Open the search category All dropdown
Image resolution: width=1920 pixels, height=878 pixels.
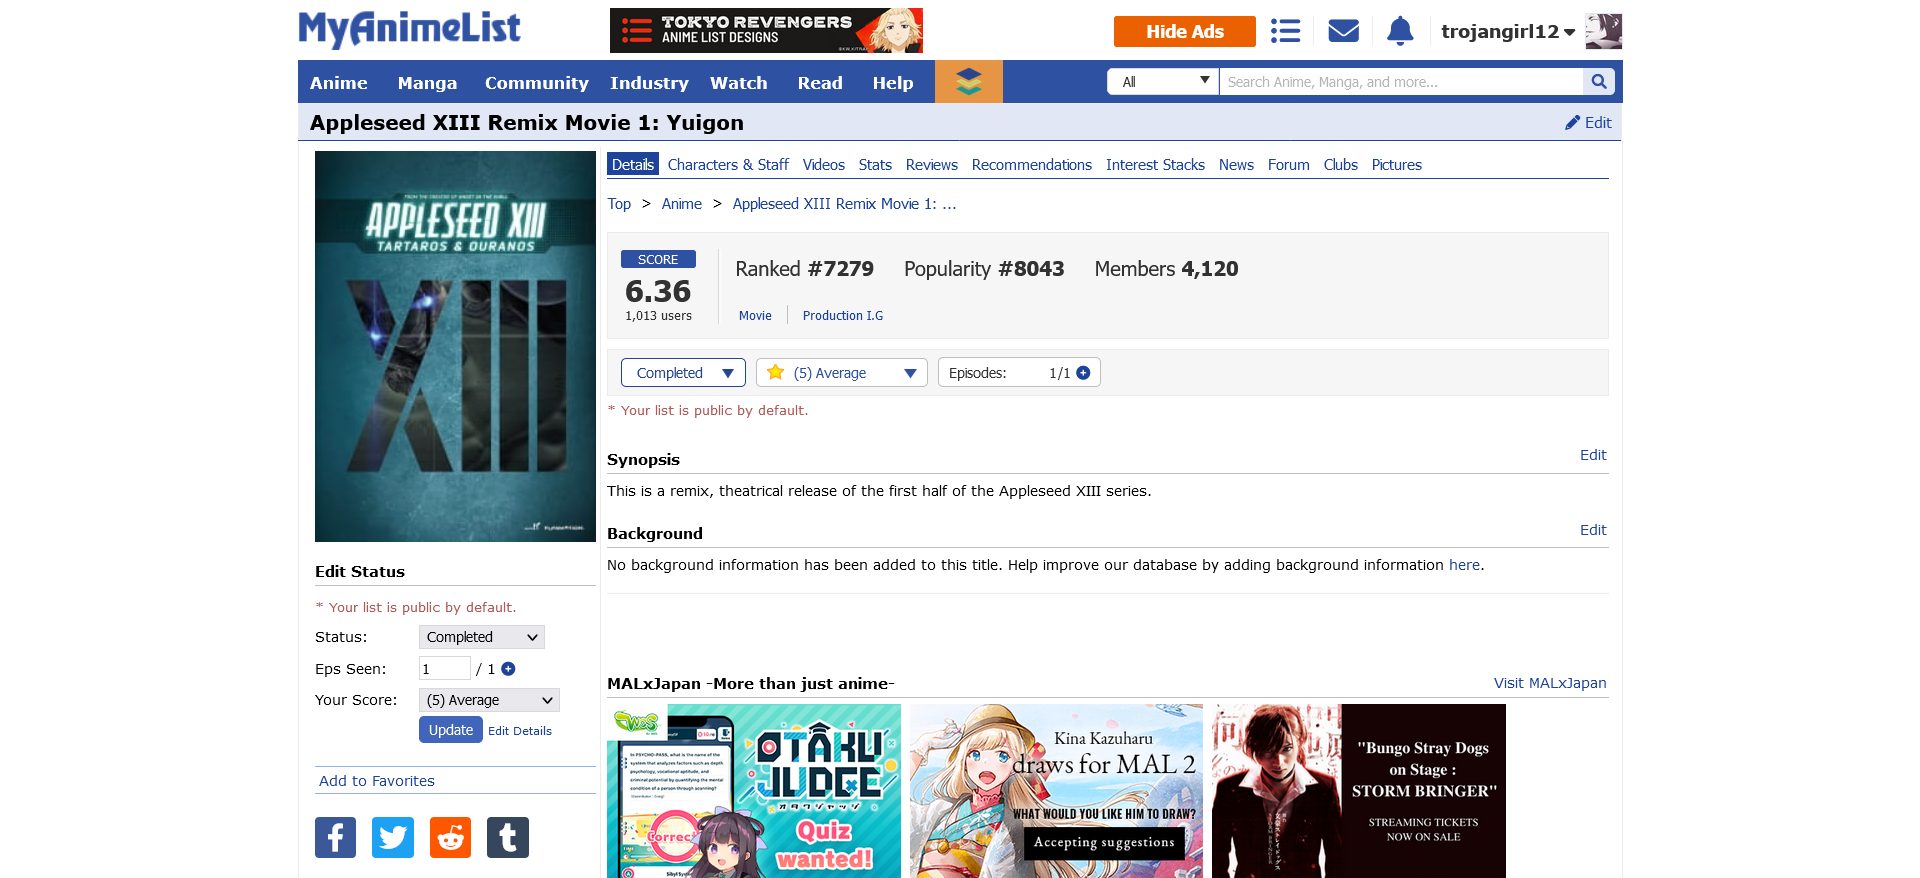click(x=1163, y=82)
